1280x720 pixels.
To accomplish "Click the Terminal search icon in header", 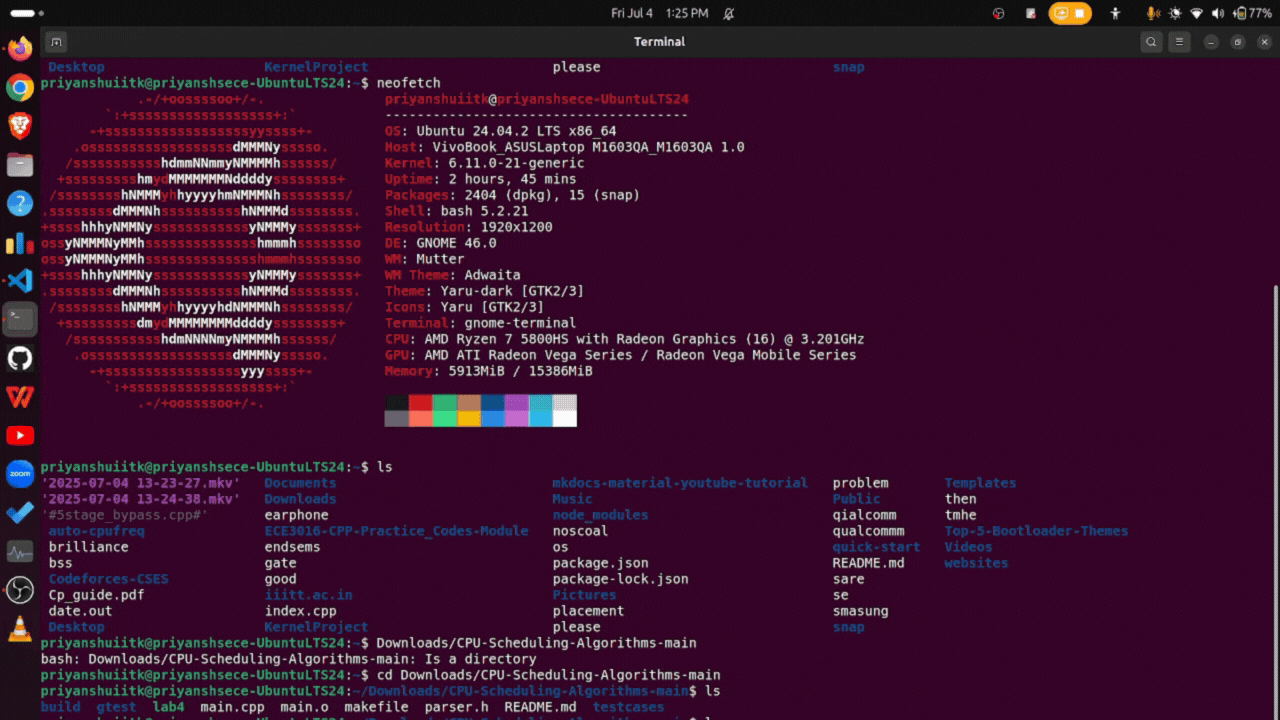I will pyautogui.click(x=1152, y=42).
